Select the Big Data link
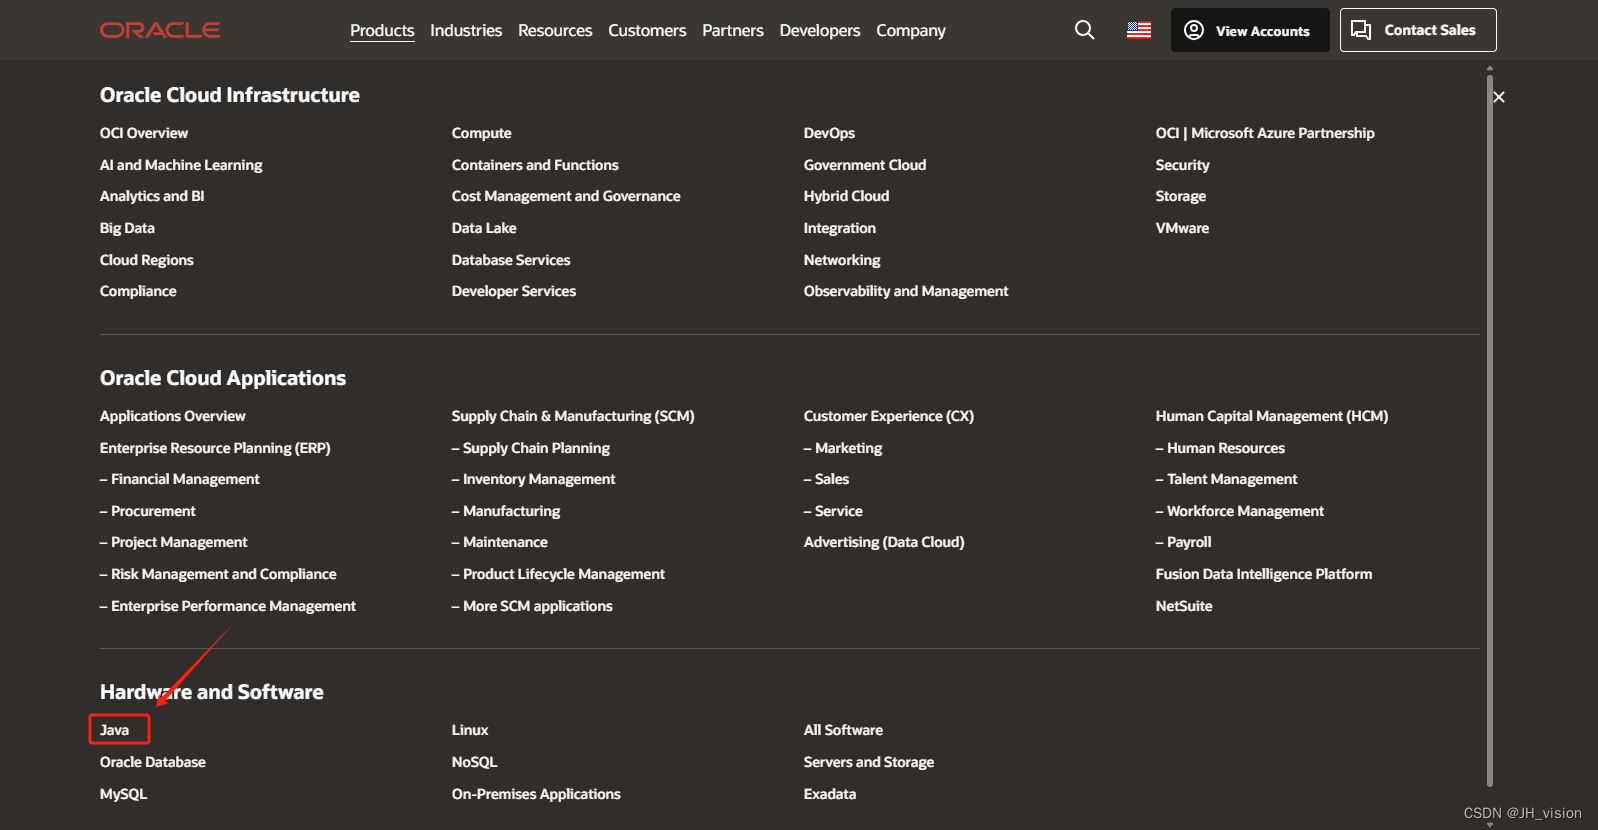This screenshot has width=1598, height=830. (127, 228)
